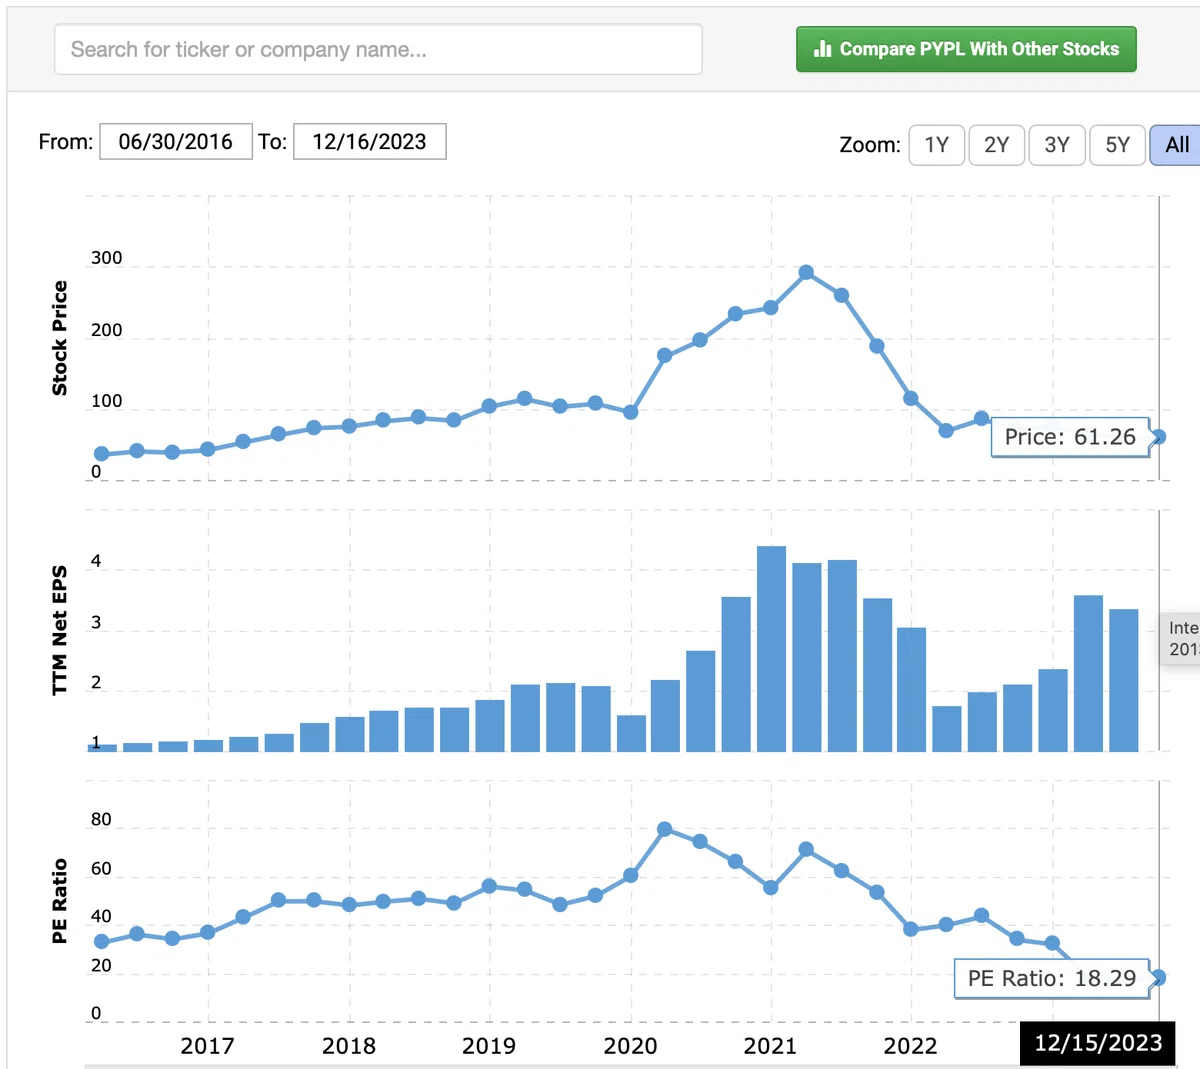The width and height of the screenshot is (1200, 1069).
Task: Click the highest PE Ratio point near 80
Action: coord(665,829)
